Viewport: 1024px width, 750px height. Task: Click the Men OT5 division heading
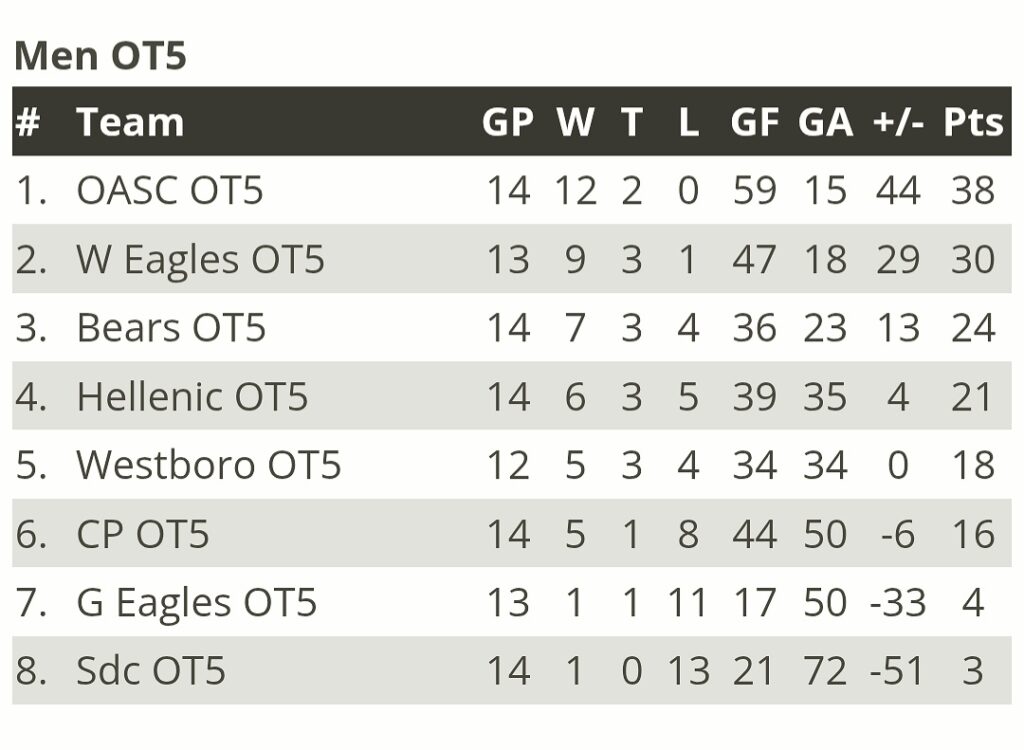(100, 56)
